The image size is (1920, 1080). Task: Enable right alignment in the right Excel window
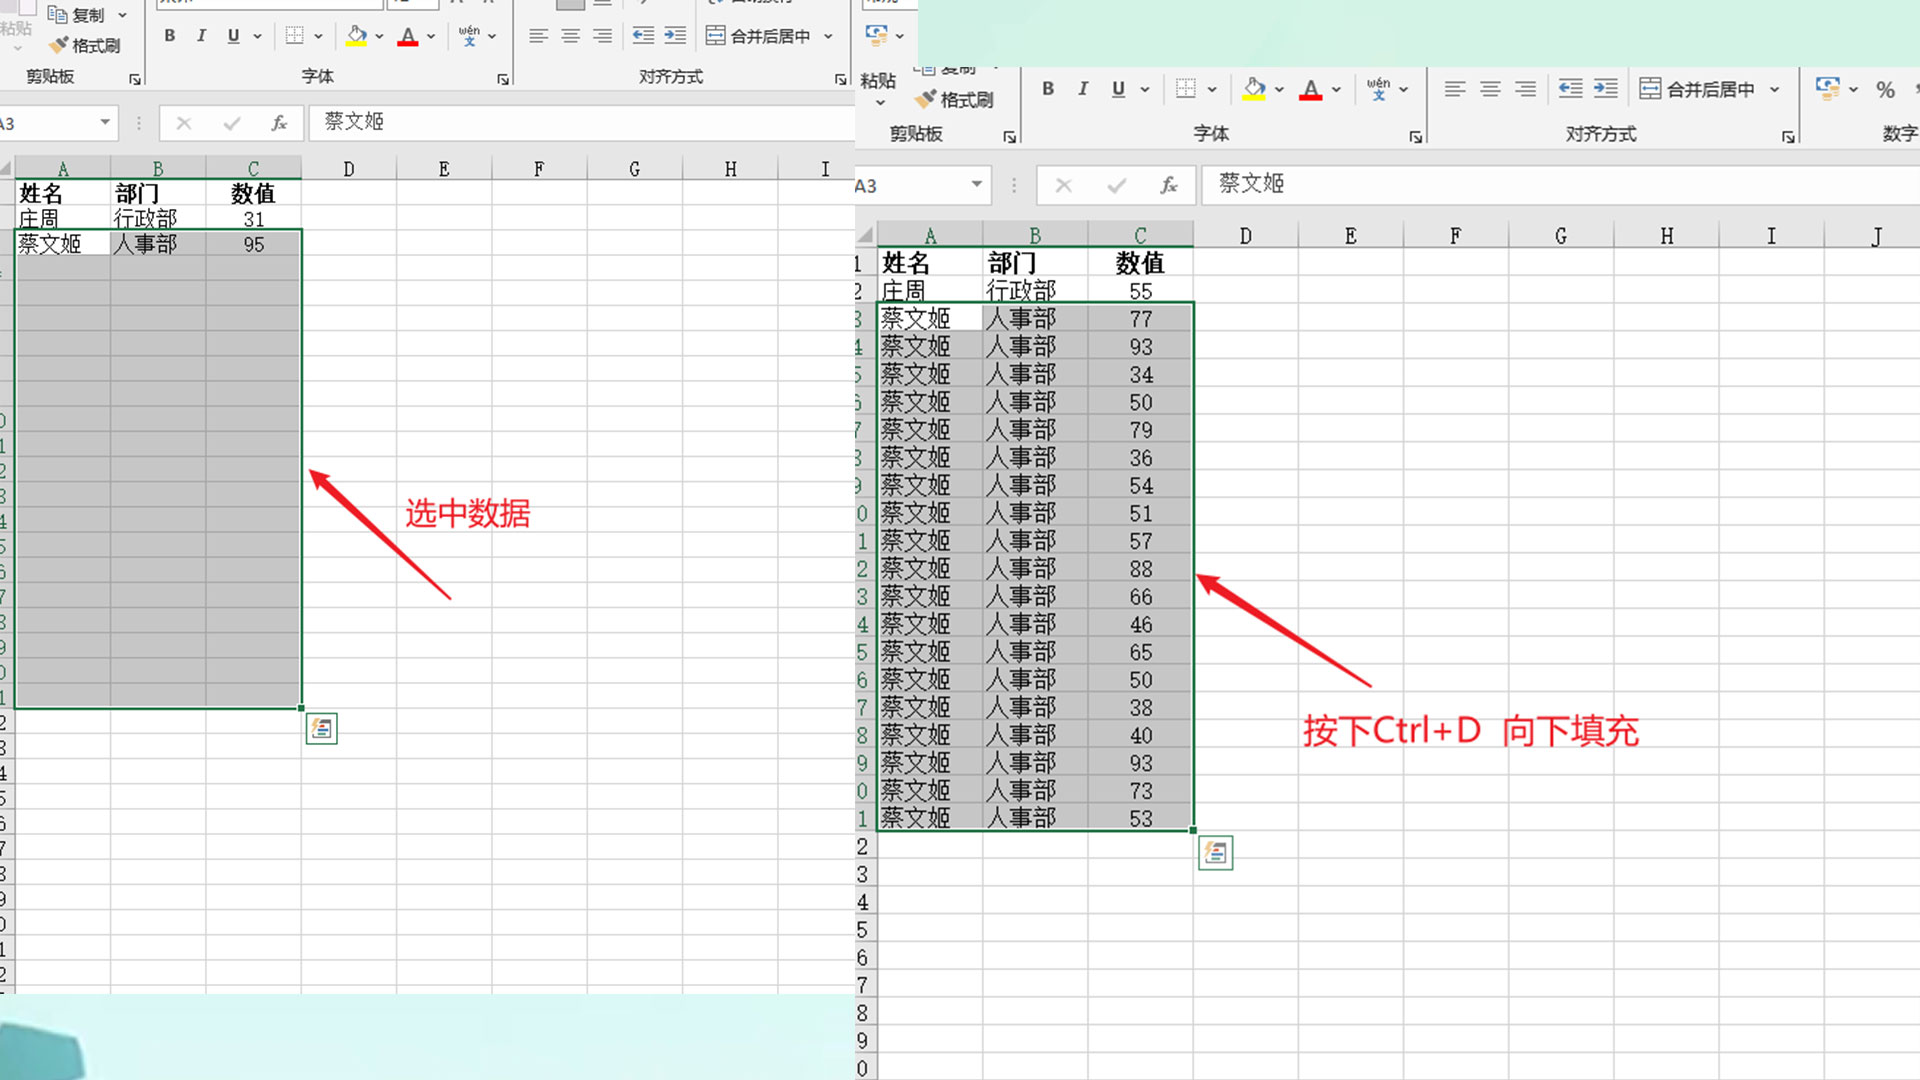[1525, 89]
